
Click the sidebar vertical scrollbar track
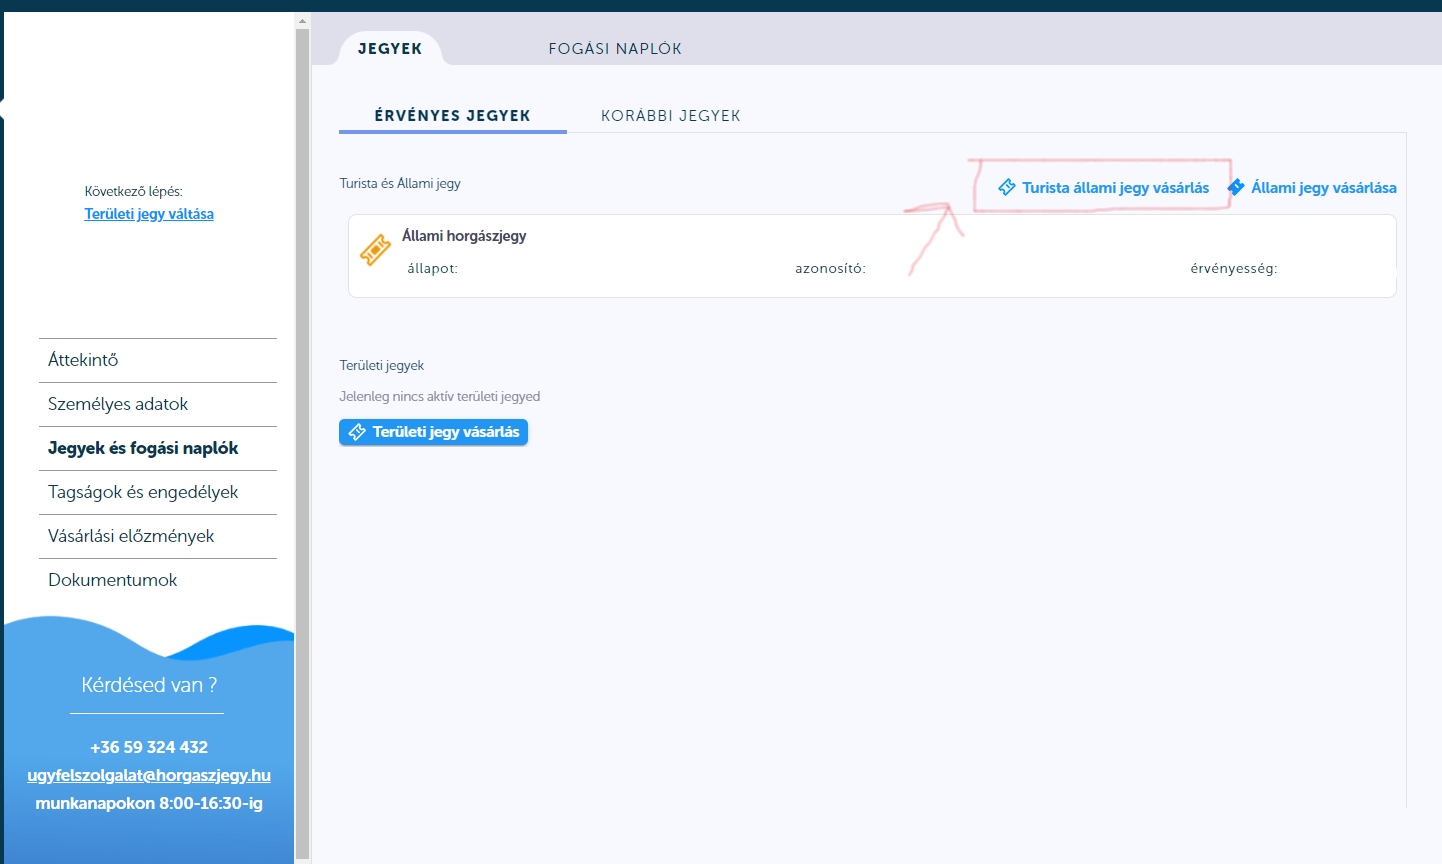coord(302,445)
